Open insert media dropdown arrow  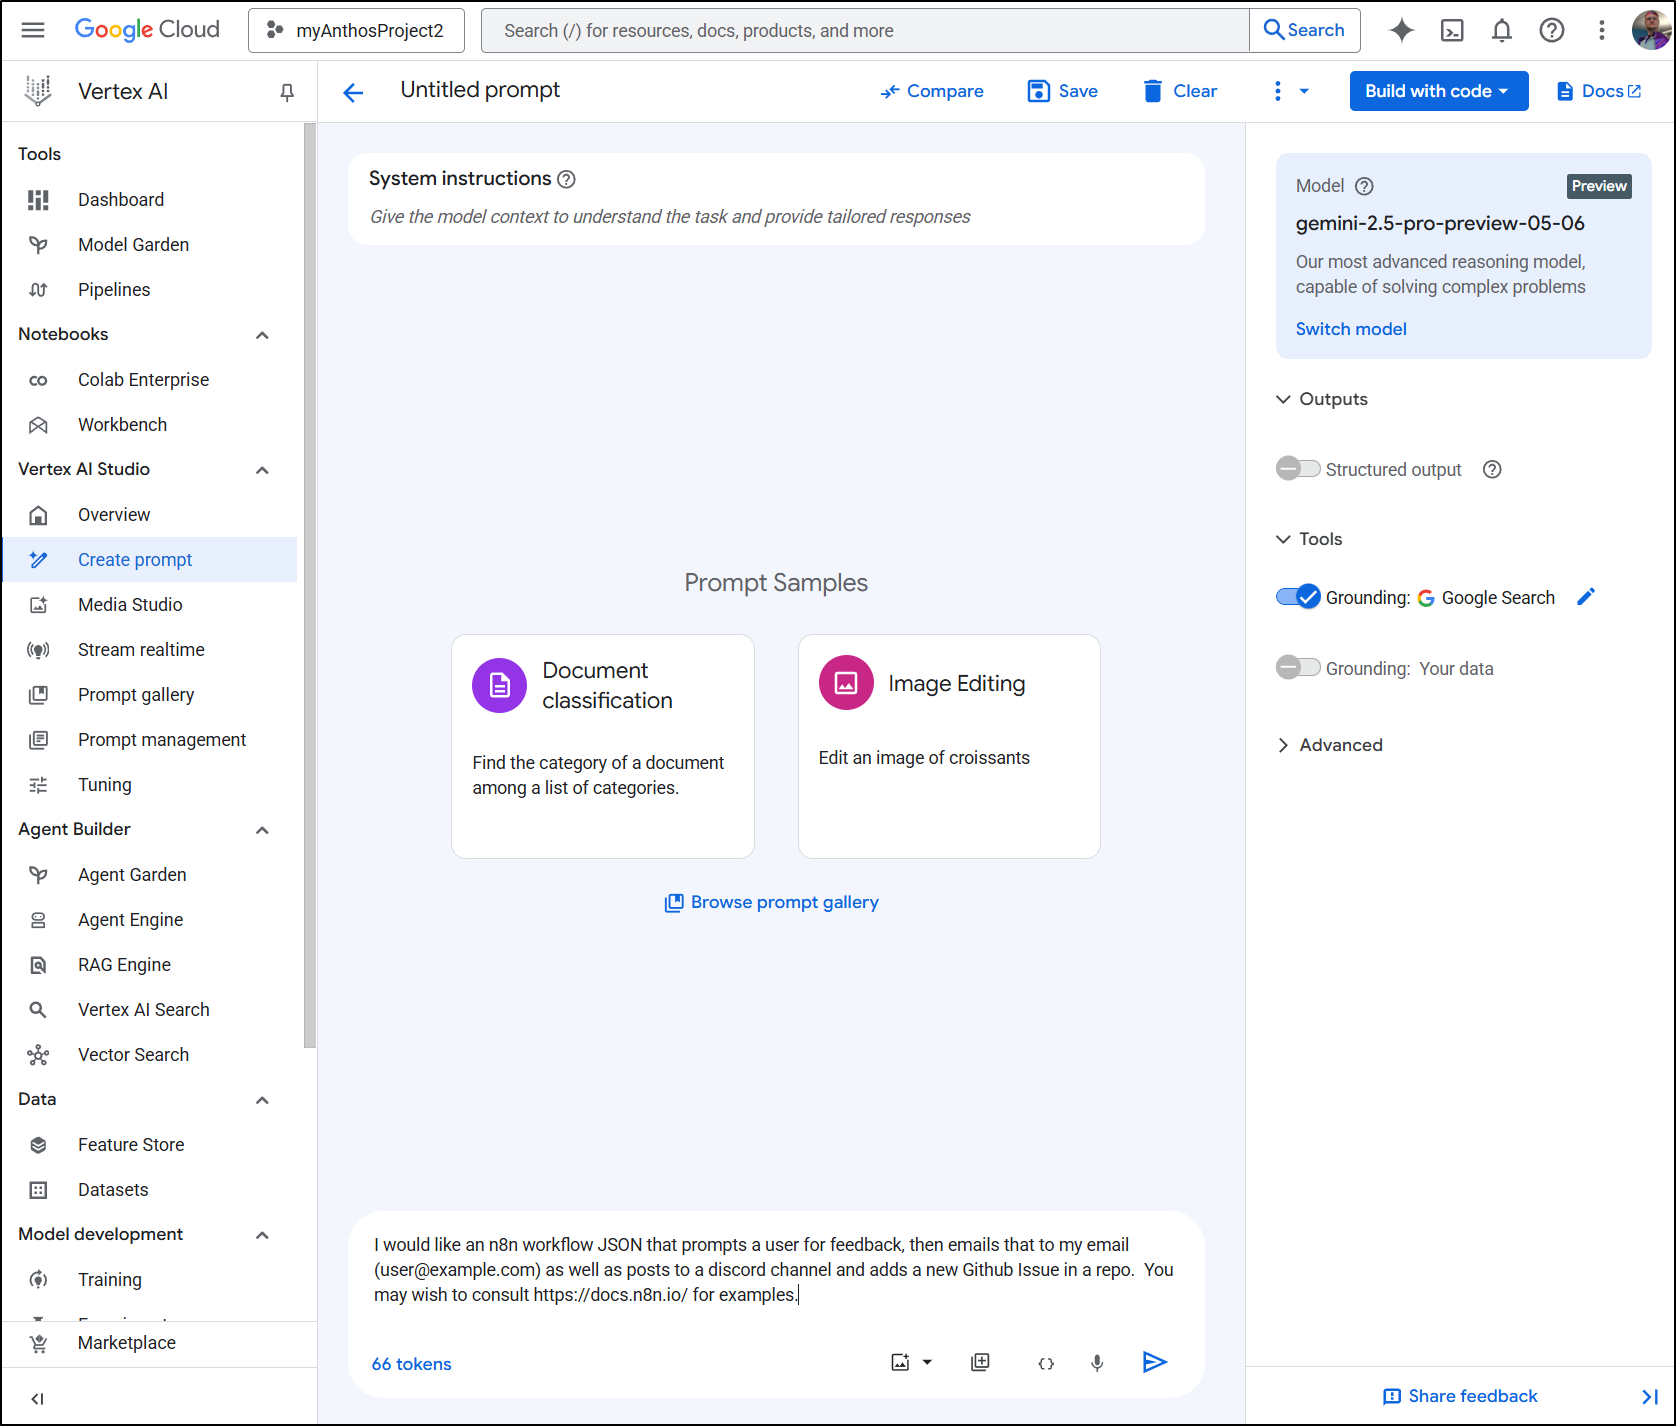927,1362
